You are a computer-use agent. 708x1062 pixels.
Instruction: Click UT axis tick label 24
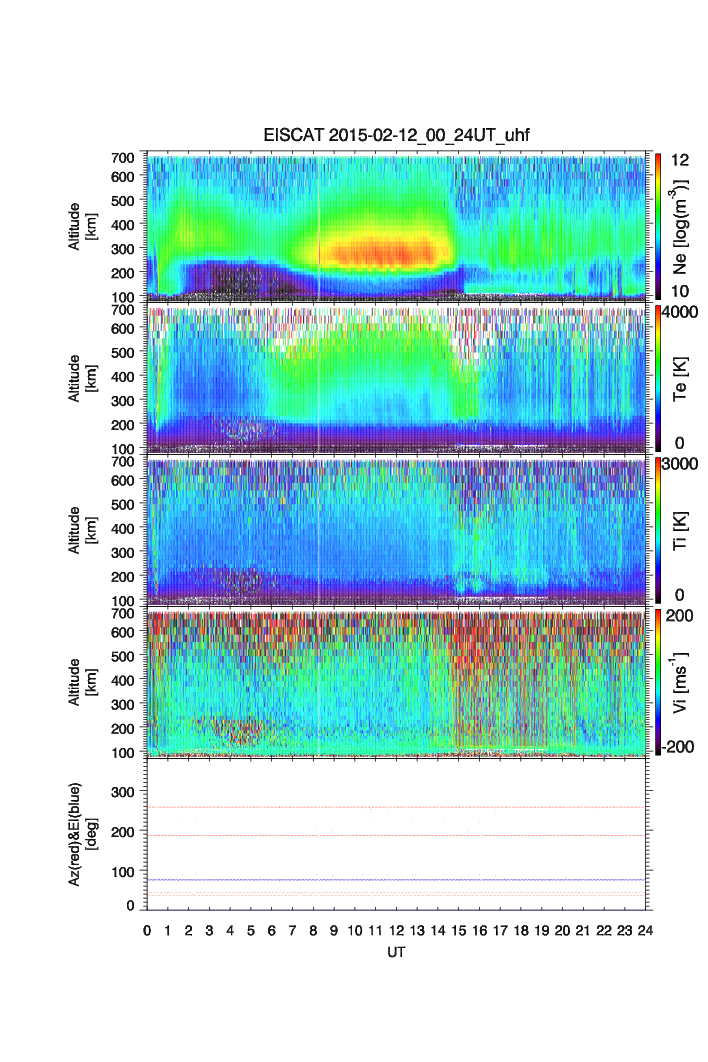click(x=645, y=931)
